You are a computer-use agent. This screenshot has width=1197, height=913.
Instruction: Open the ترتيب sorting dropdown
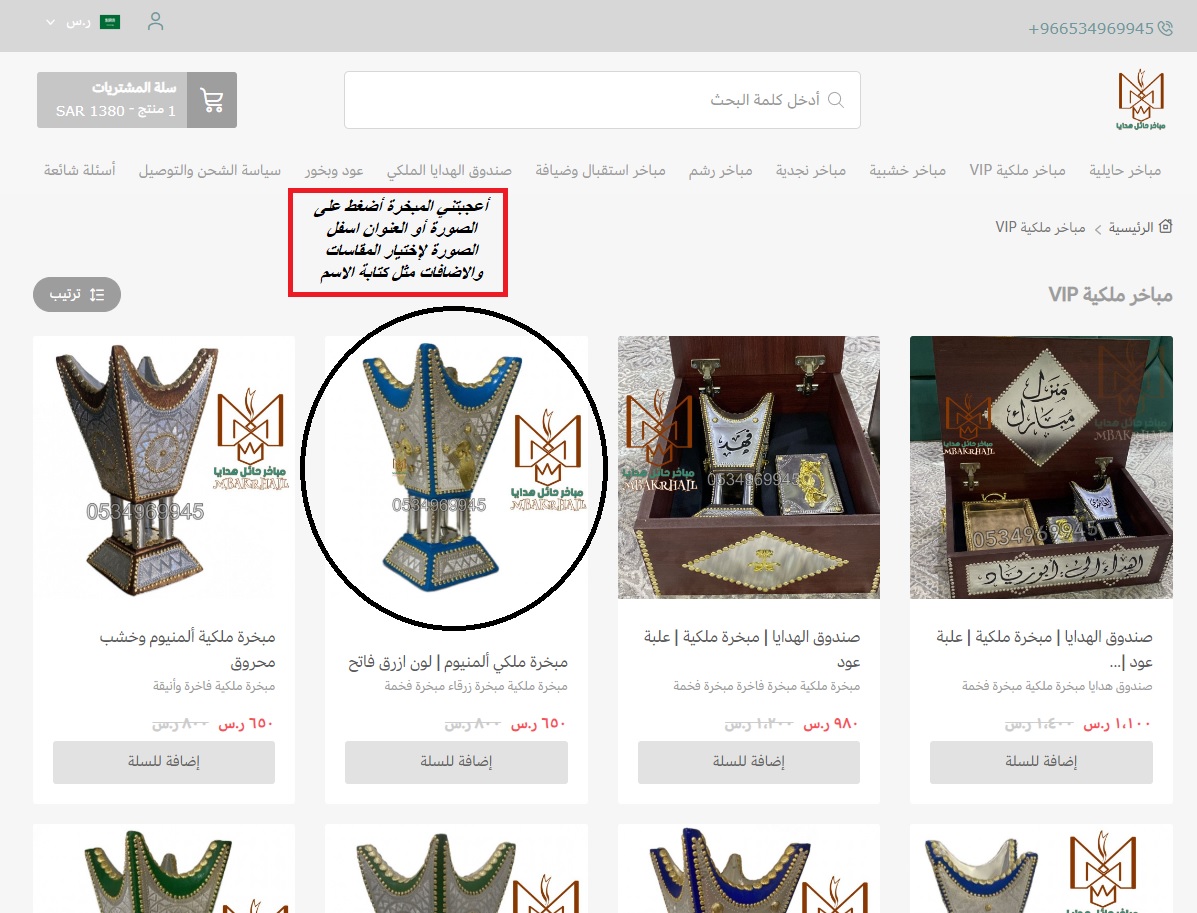77,295
